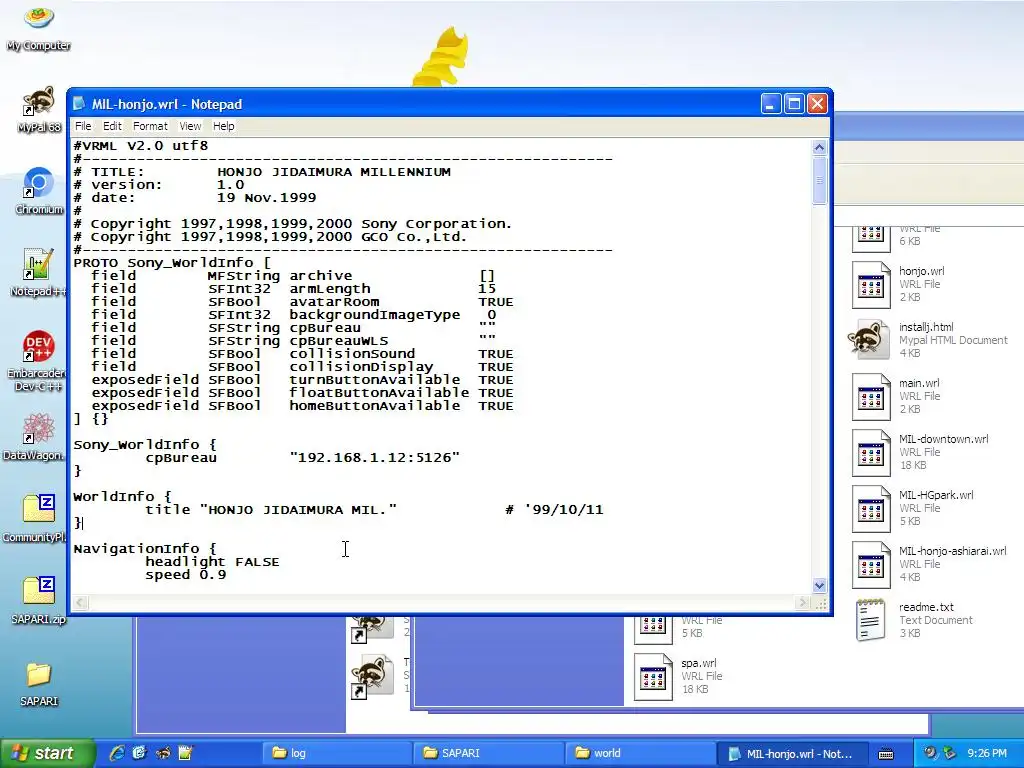The height and width of the screenshot is (768, 1024).
Task: Launch MyPal 68 browser shortcut
Action: pos(39,101)
